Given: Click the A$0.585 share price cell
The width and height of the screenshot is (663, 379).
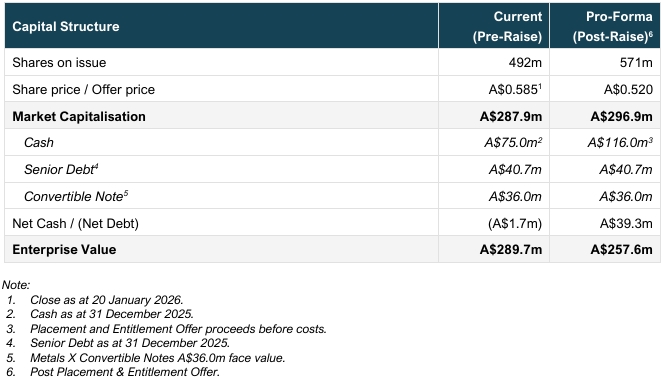Looking at the screenshot, I should pyautogui.click(x=494, y=89).
